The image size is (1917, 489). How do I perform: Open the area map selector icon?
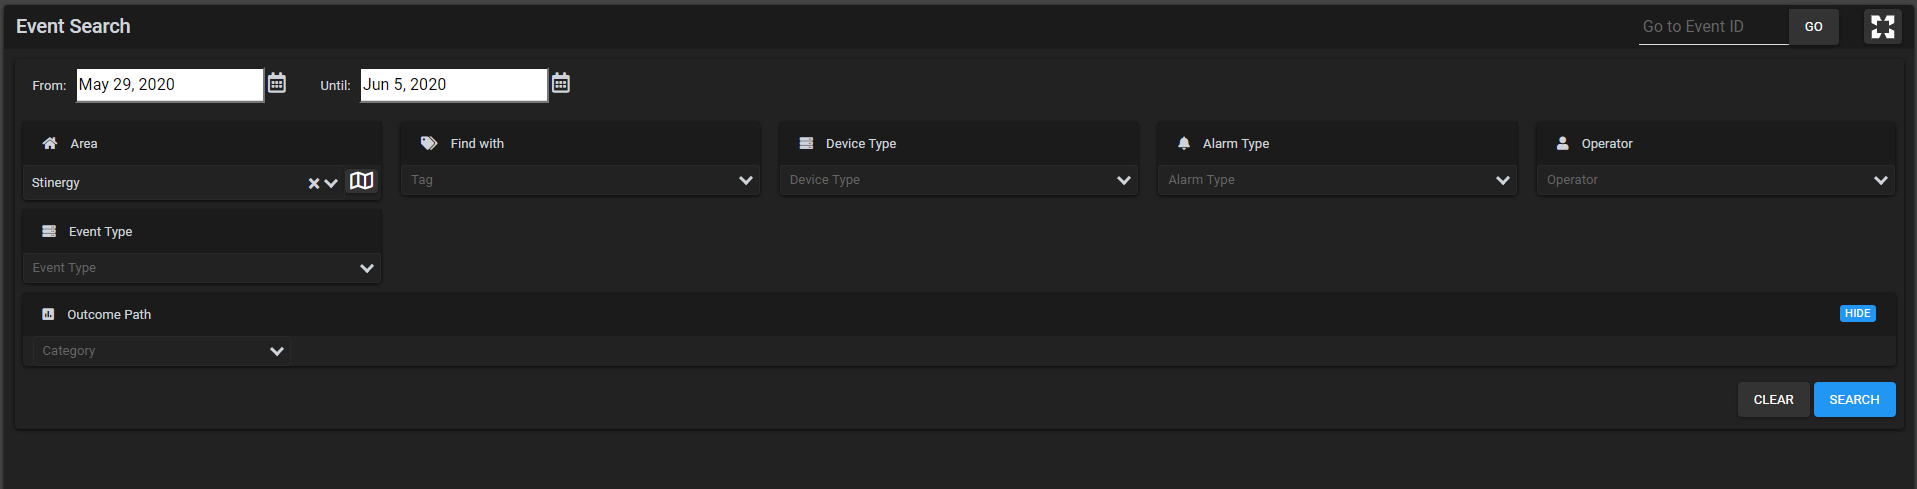(x=361, y=181)
